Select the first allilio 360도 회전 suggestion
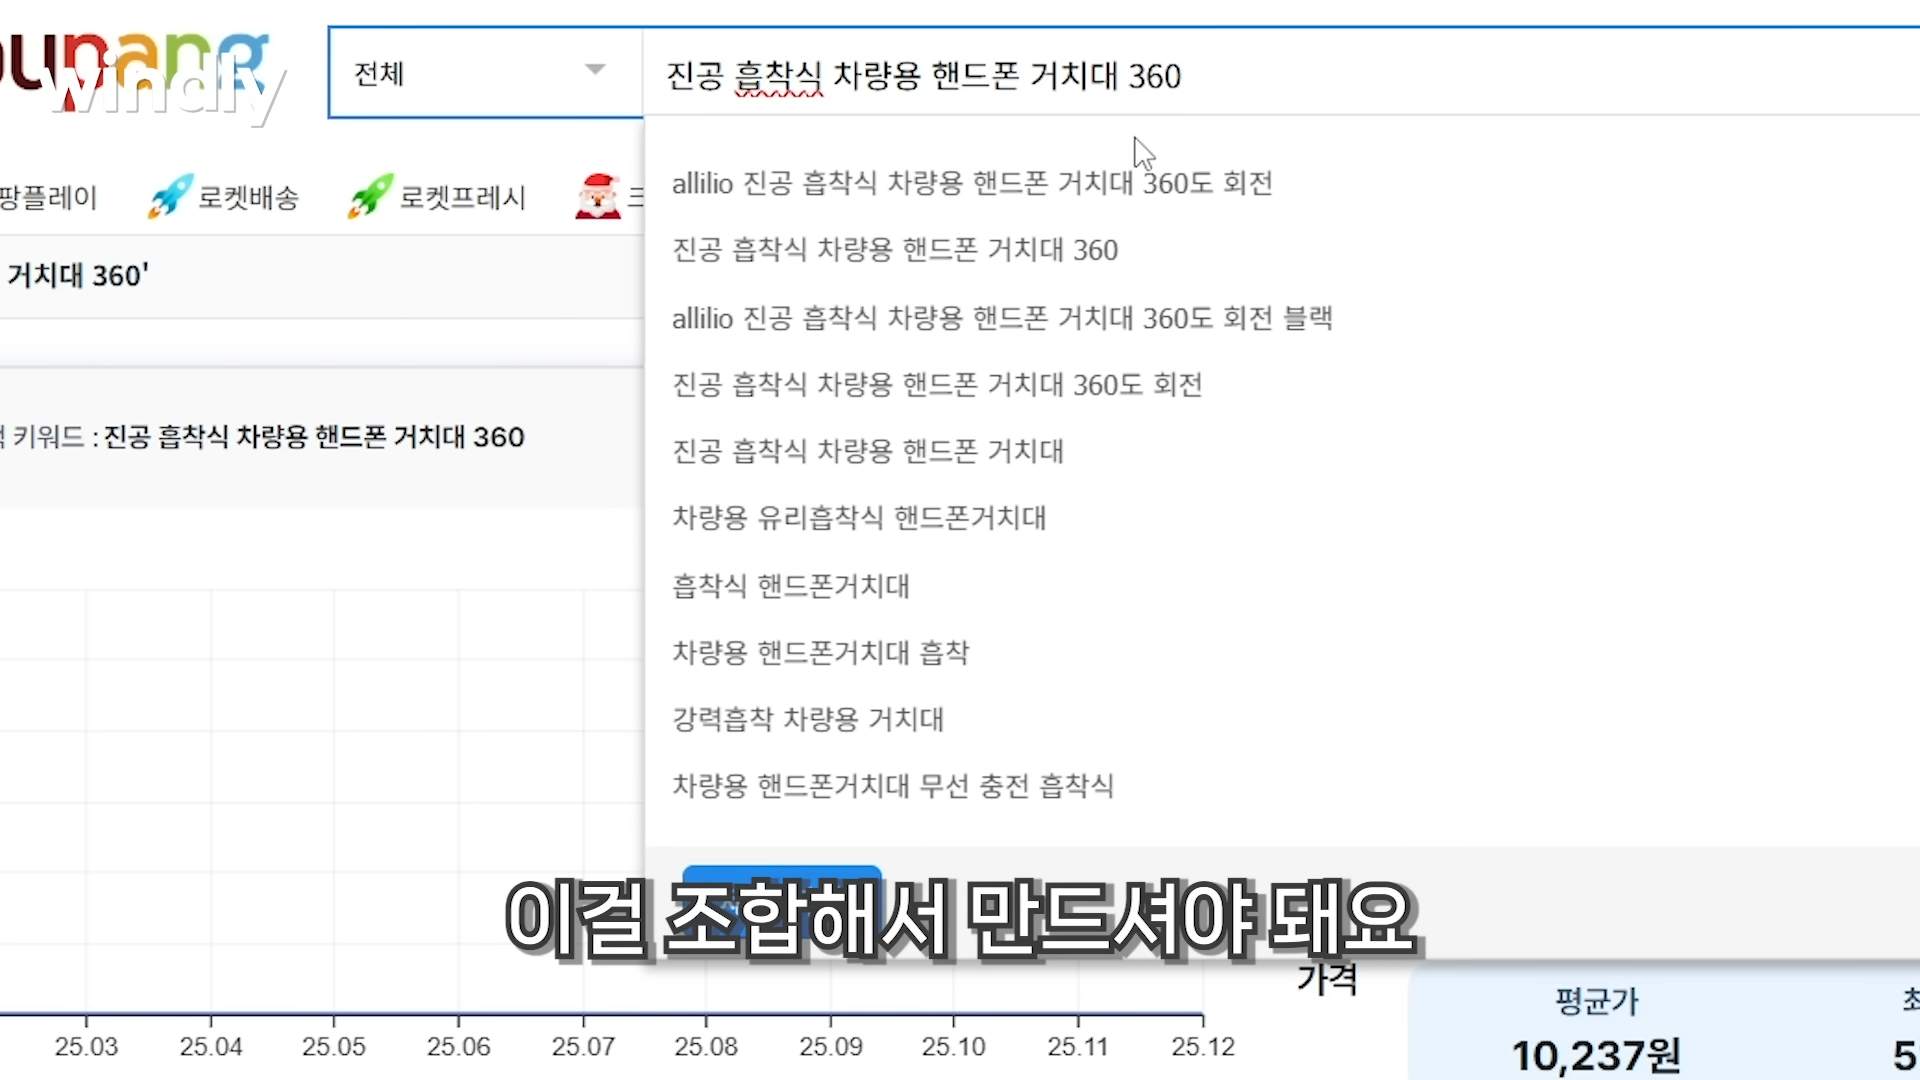Viewport: 1920px width, 1080px height. click(971, 183)
